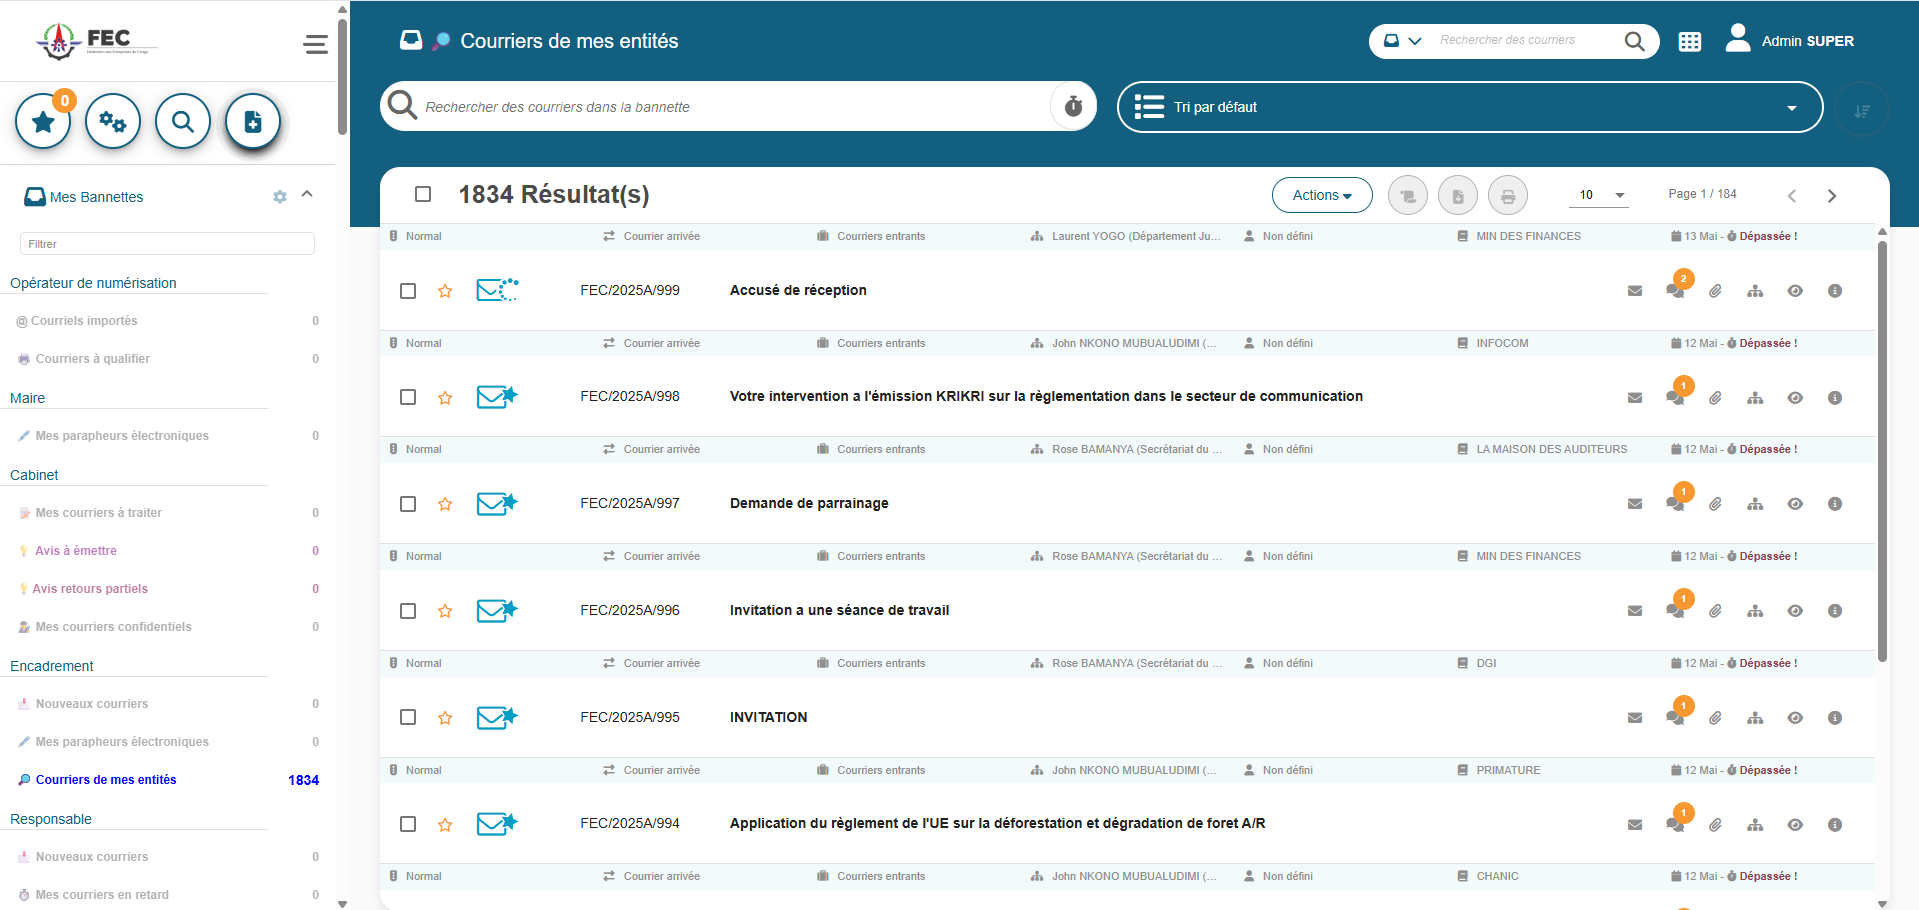Select the document creation icon with plus sign
The image size is (1919, 910).
point(252,120)
